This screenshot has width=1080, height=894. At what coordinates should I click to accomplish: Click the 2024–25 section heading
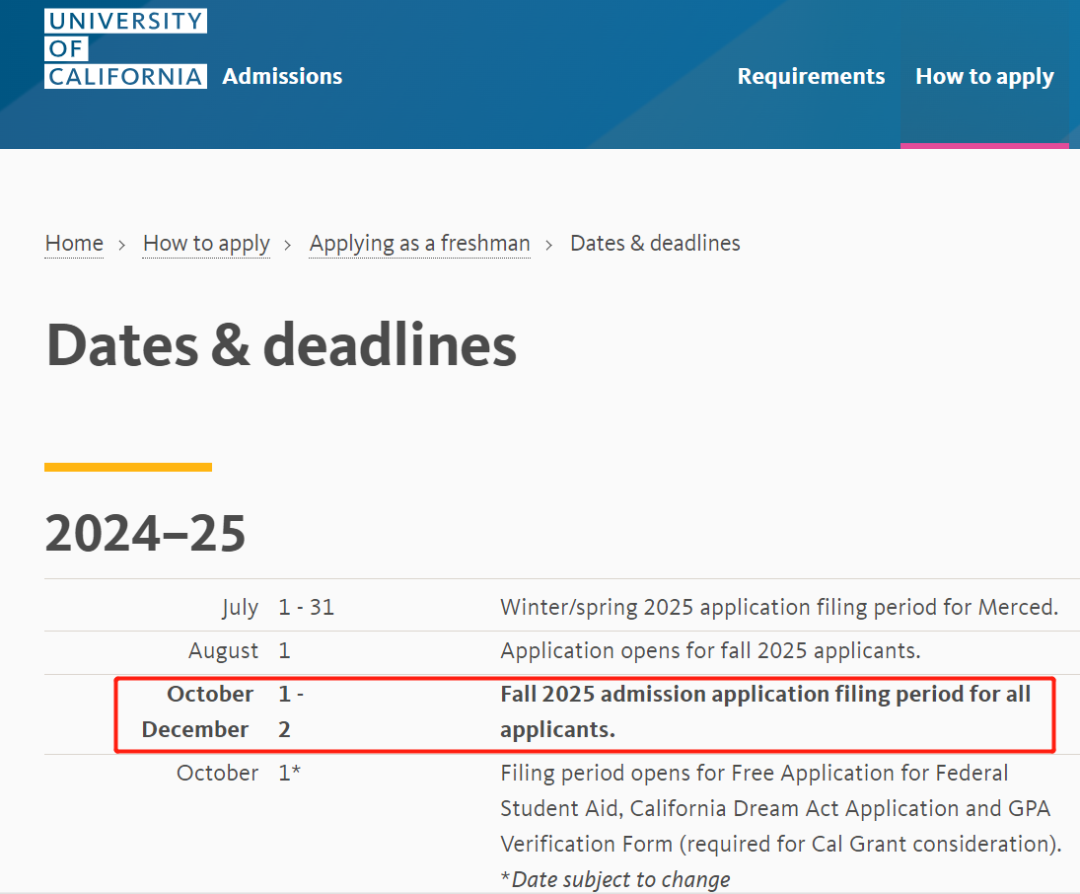(x=145, y=533)
